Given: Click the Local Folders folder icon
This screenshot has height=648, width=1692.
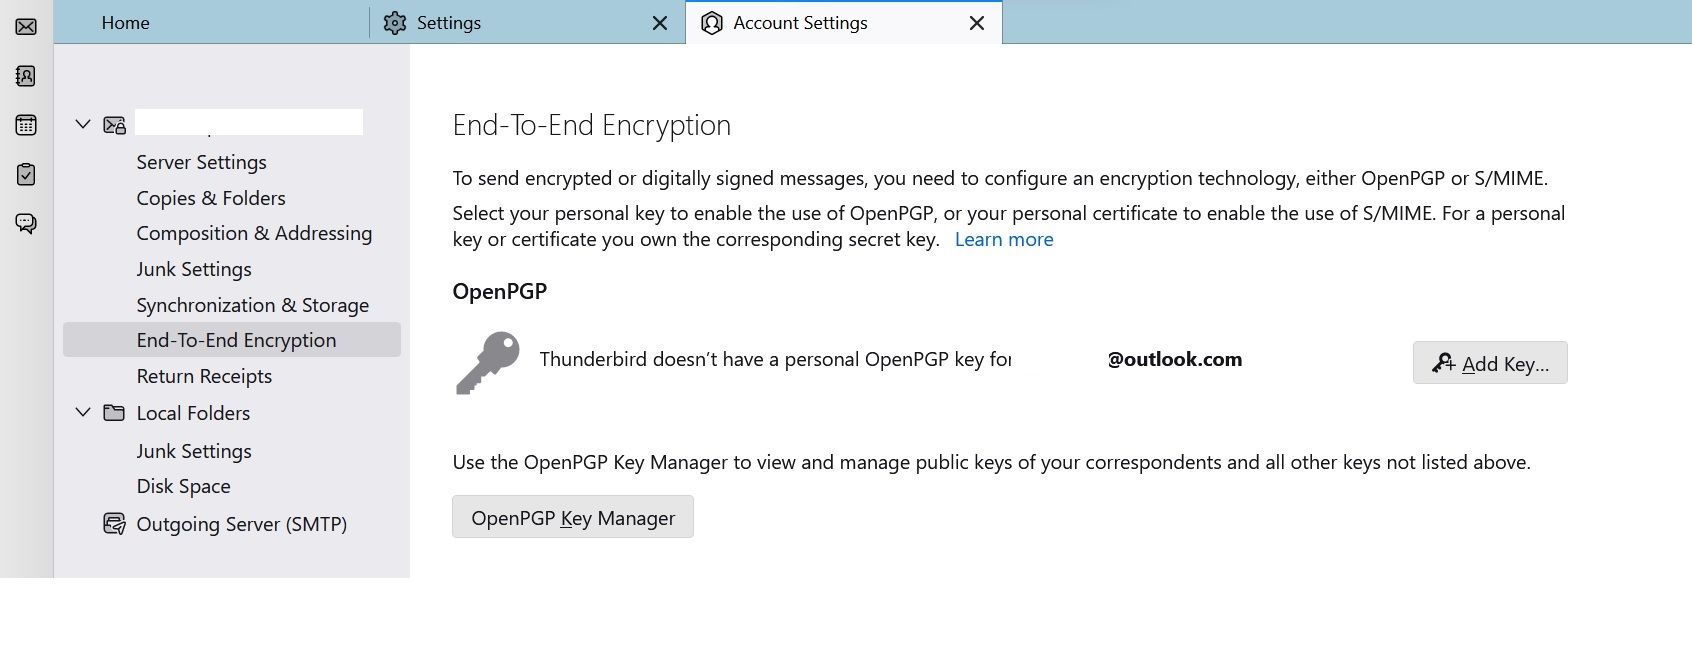Looking at the screenshot, I should tap(114, 413).
